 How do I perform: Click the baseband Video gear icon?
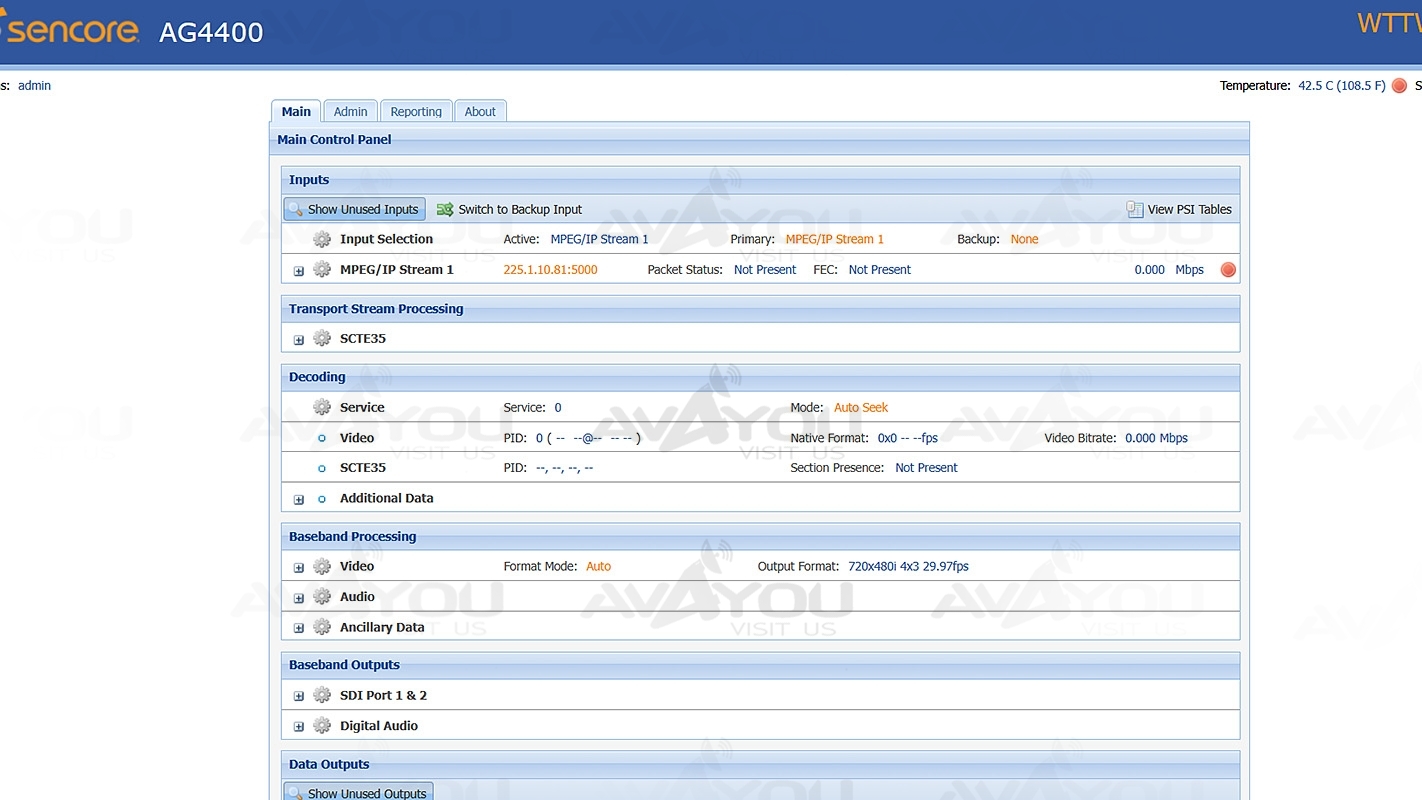[x=322, y=566]
